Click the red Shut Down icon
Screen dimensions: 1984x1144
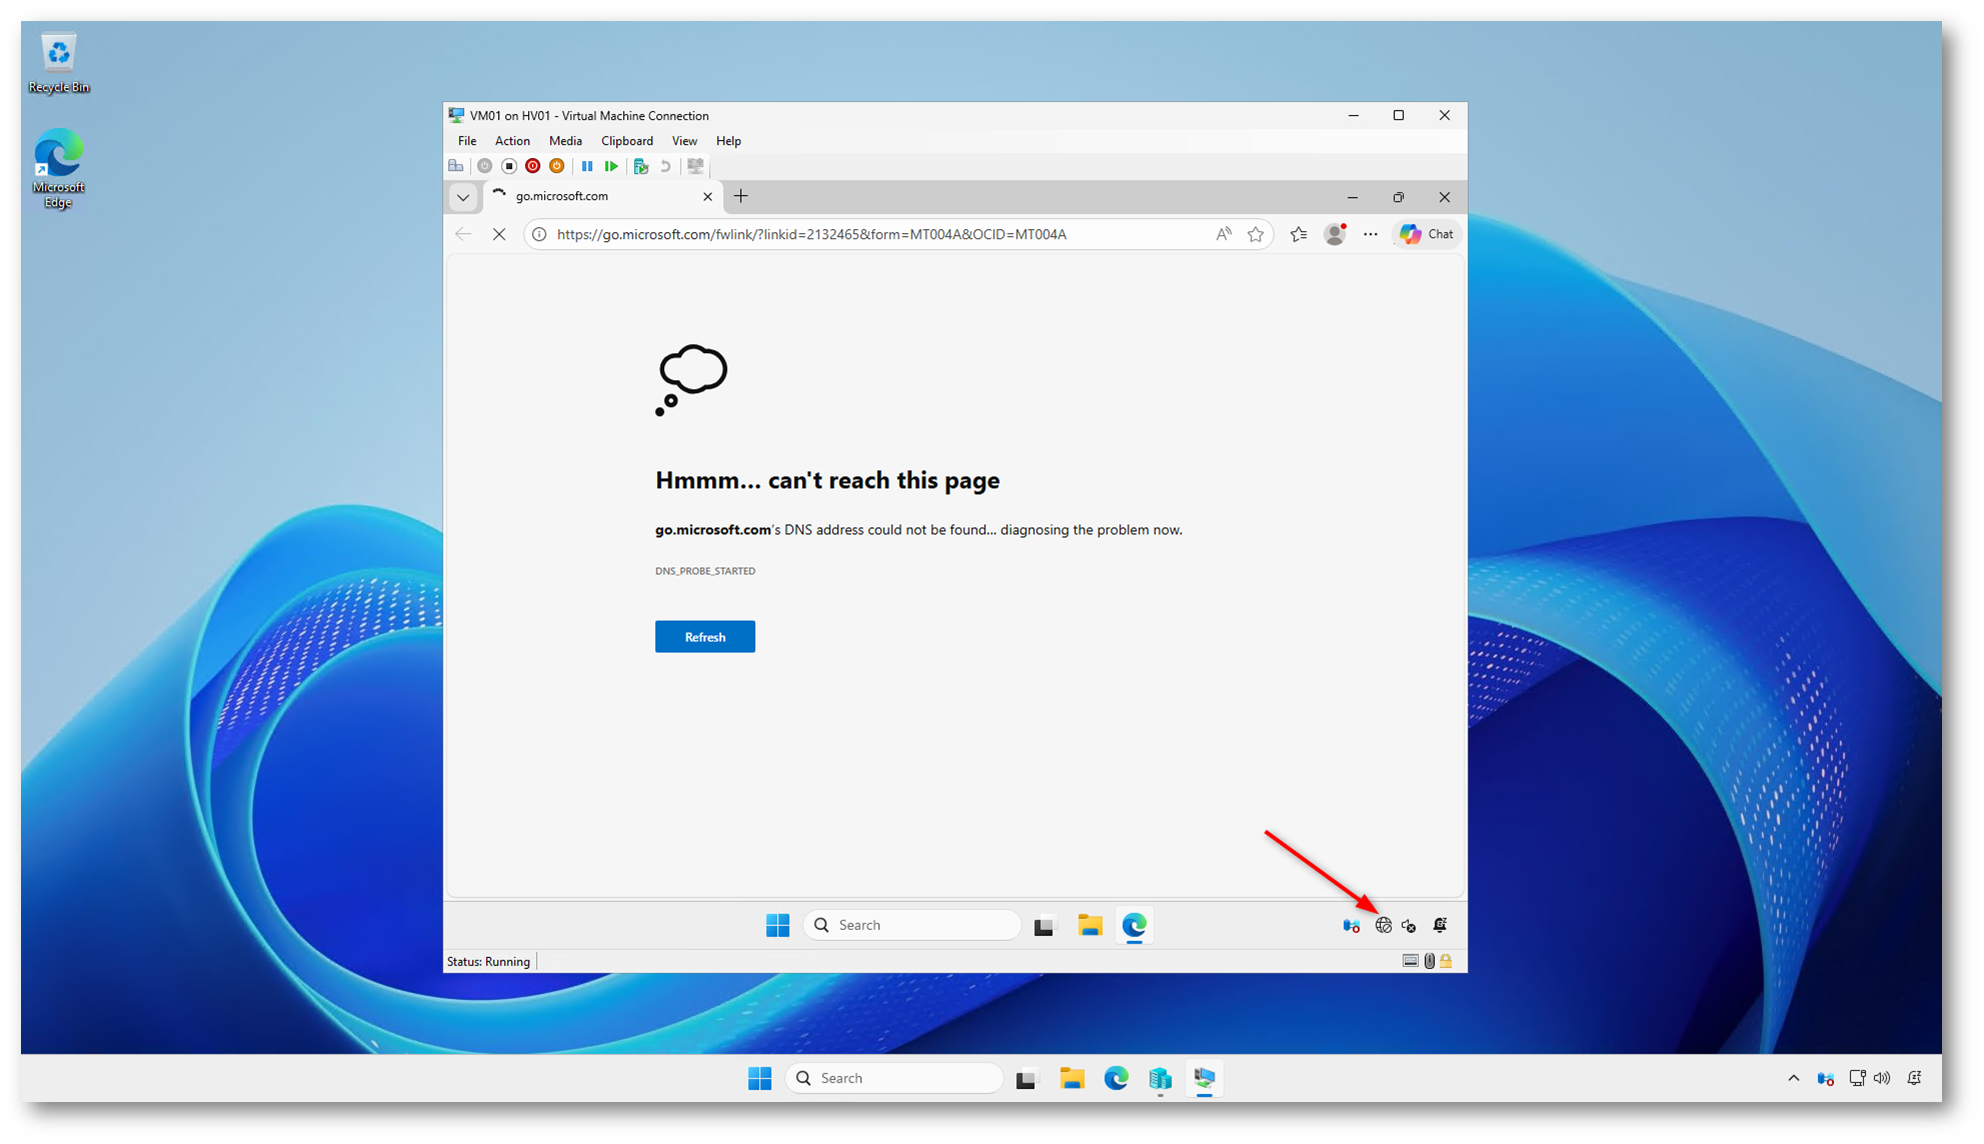533,166
